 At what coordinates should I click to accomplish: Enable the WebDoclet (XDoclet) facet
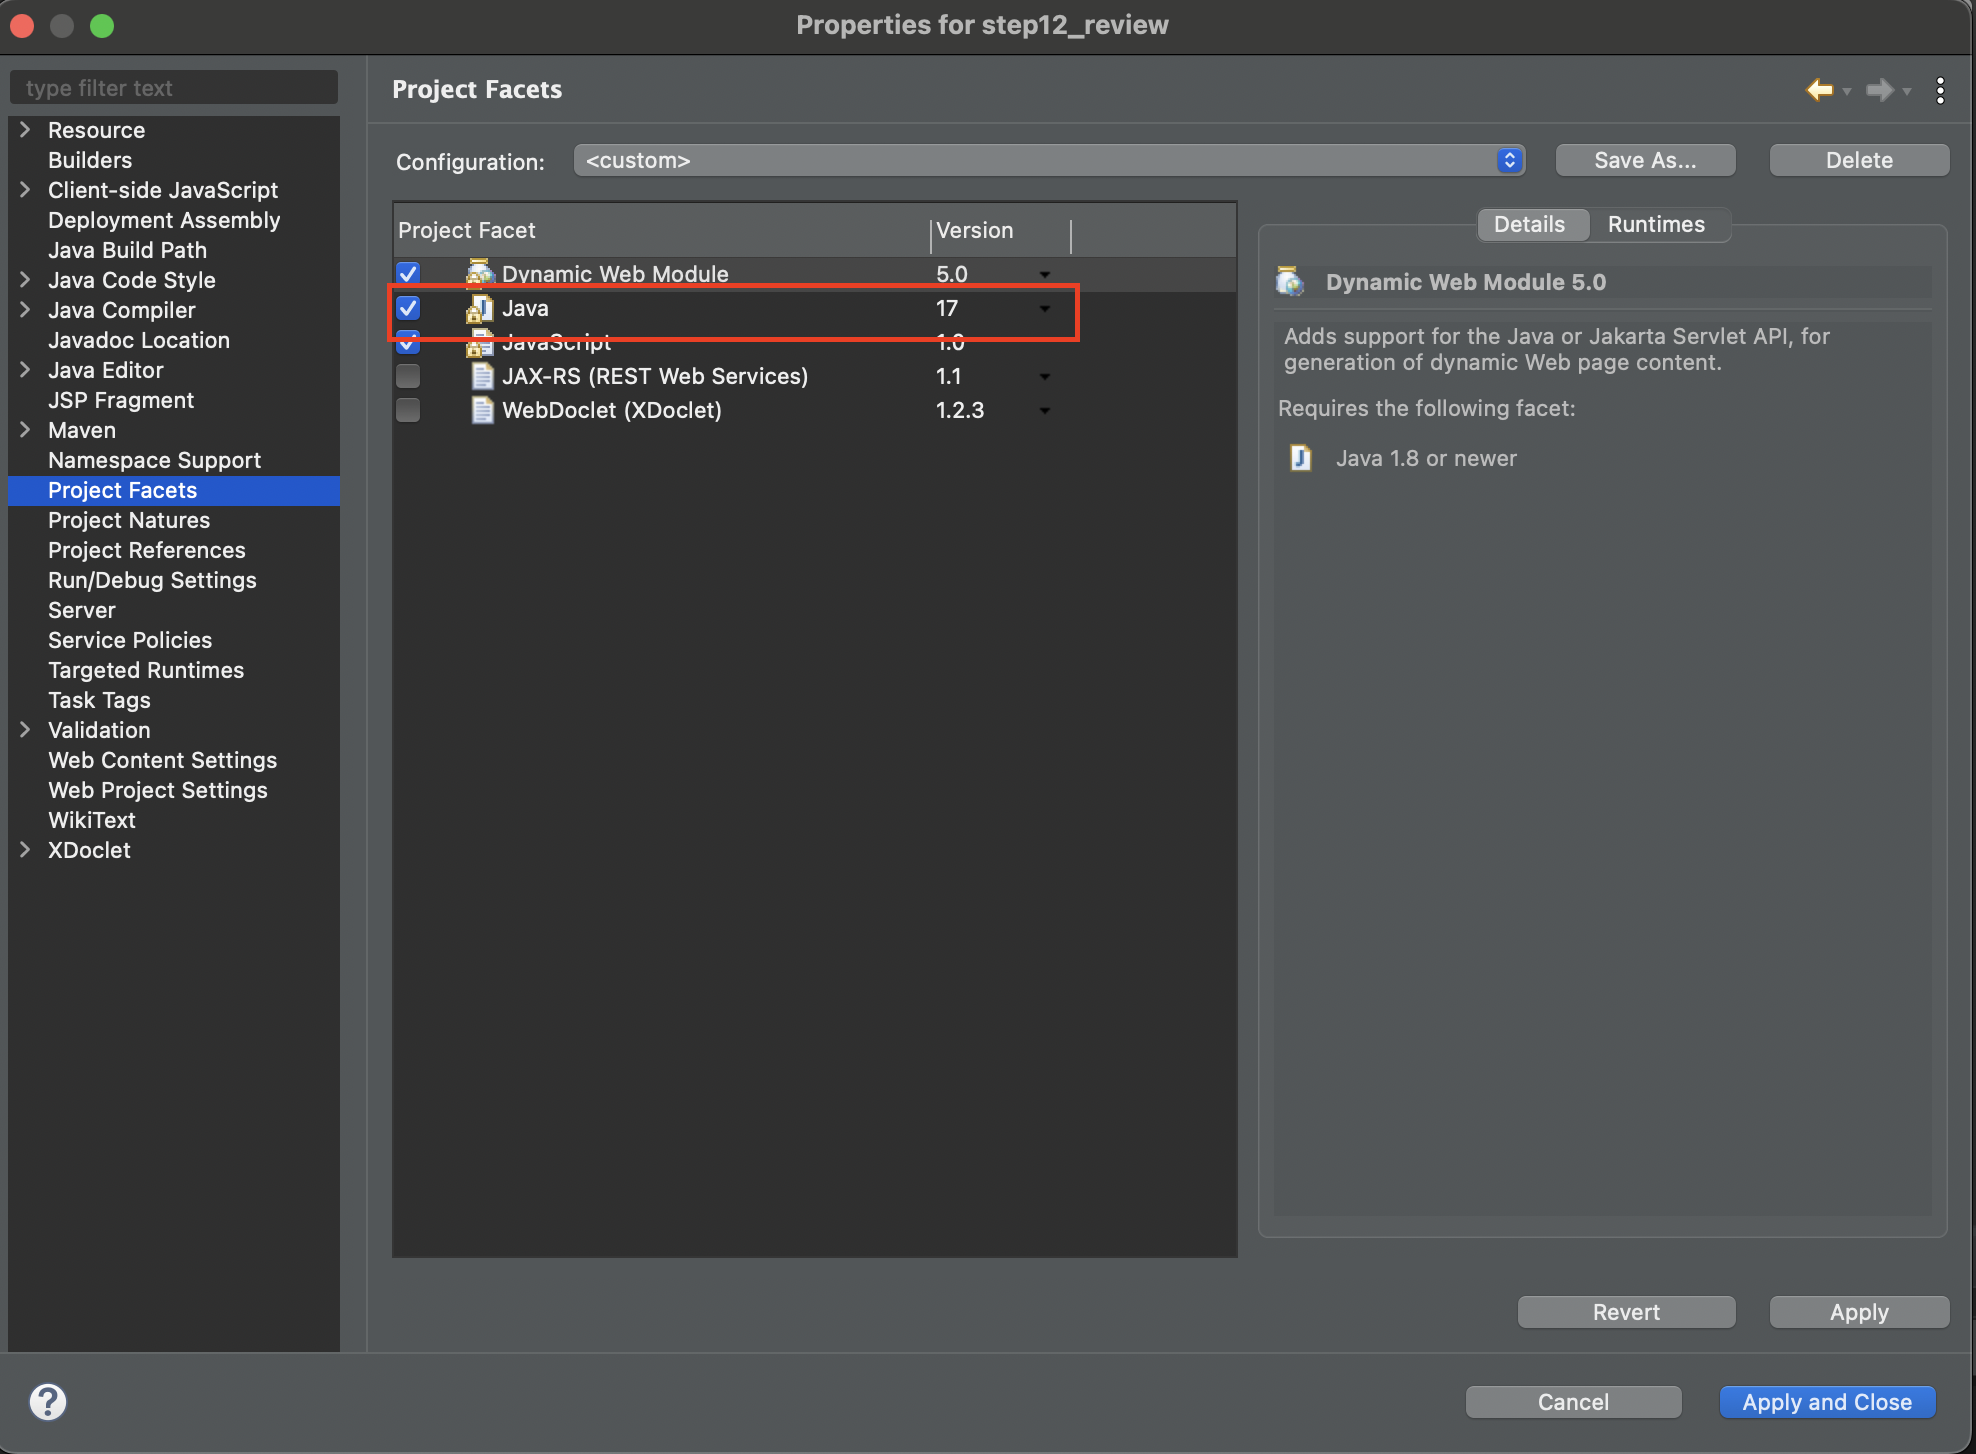pyautogui.click(x=408, y=410)
